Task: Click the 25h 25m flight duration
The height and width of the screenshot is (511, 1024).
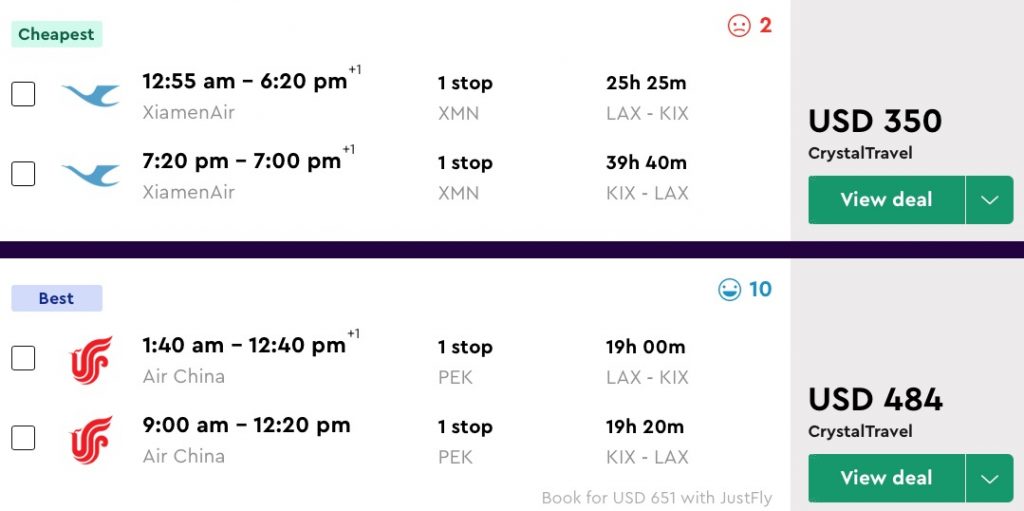Action: click(x=646, y=83)
